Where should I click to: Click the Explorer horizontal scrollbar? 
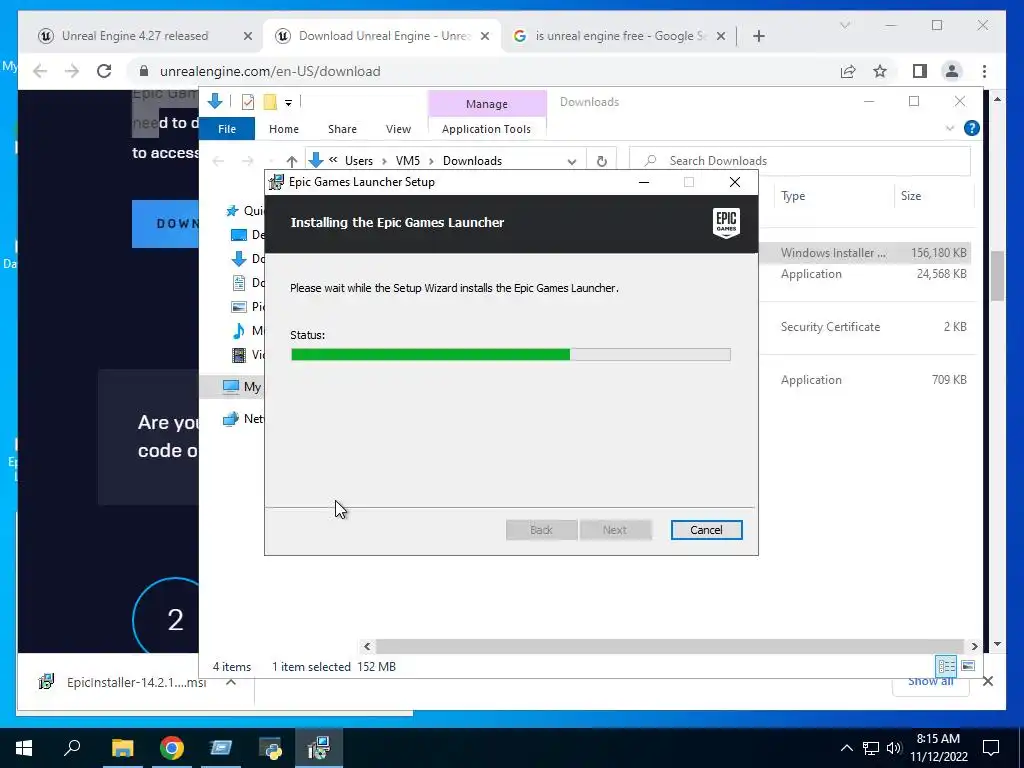coord(669,646)
